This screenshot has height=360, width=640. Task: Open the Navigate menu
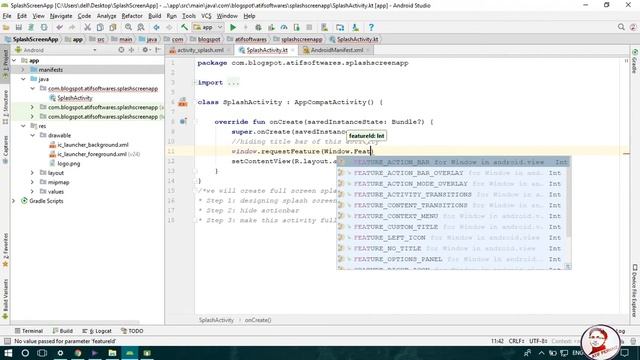(x=61, y=16)
